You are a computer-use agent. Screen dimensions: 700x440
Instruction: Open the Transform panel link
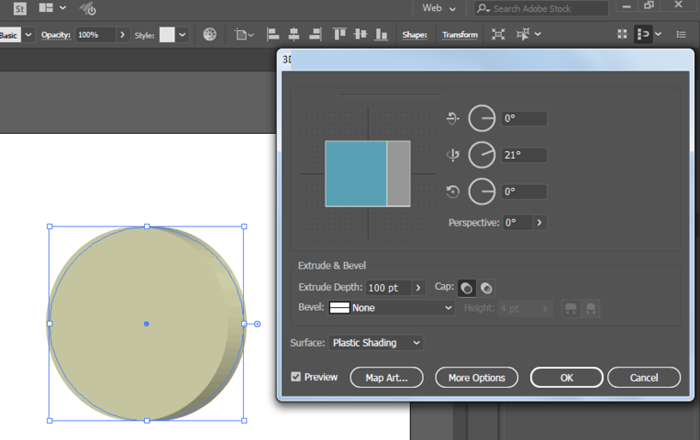coord(460,34)
